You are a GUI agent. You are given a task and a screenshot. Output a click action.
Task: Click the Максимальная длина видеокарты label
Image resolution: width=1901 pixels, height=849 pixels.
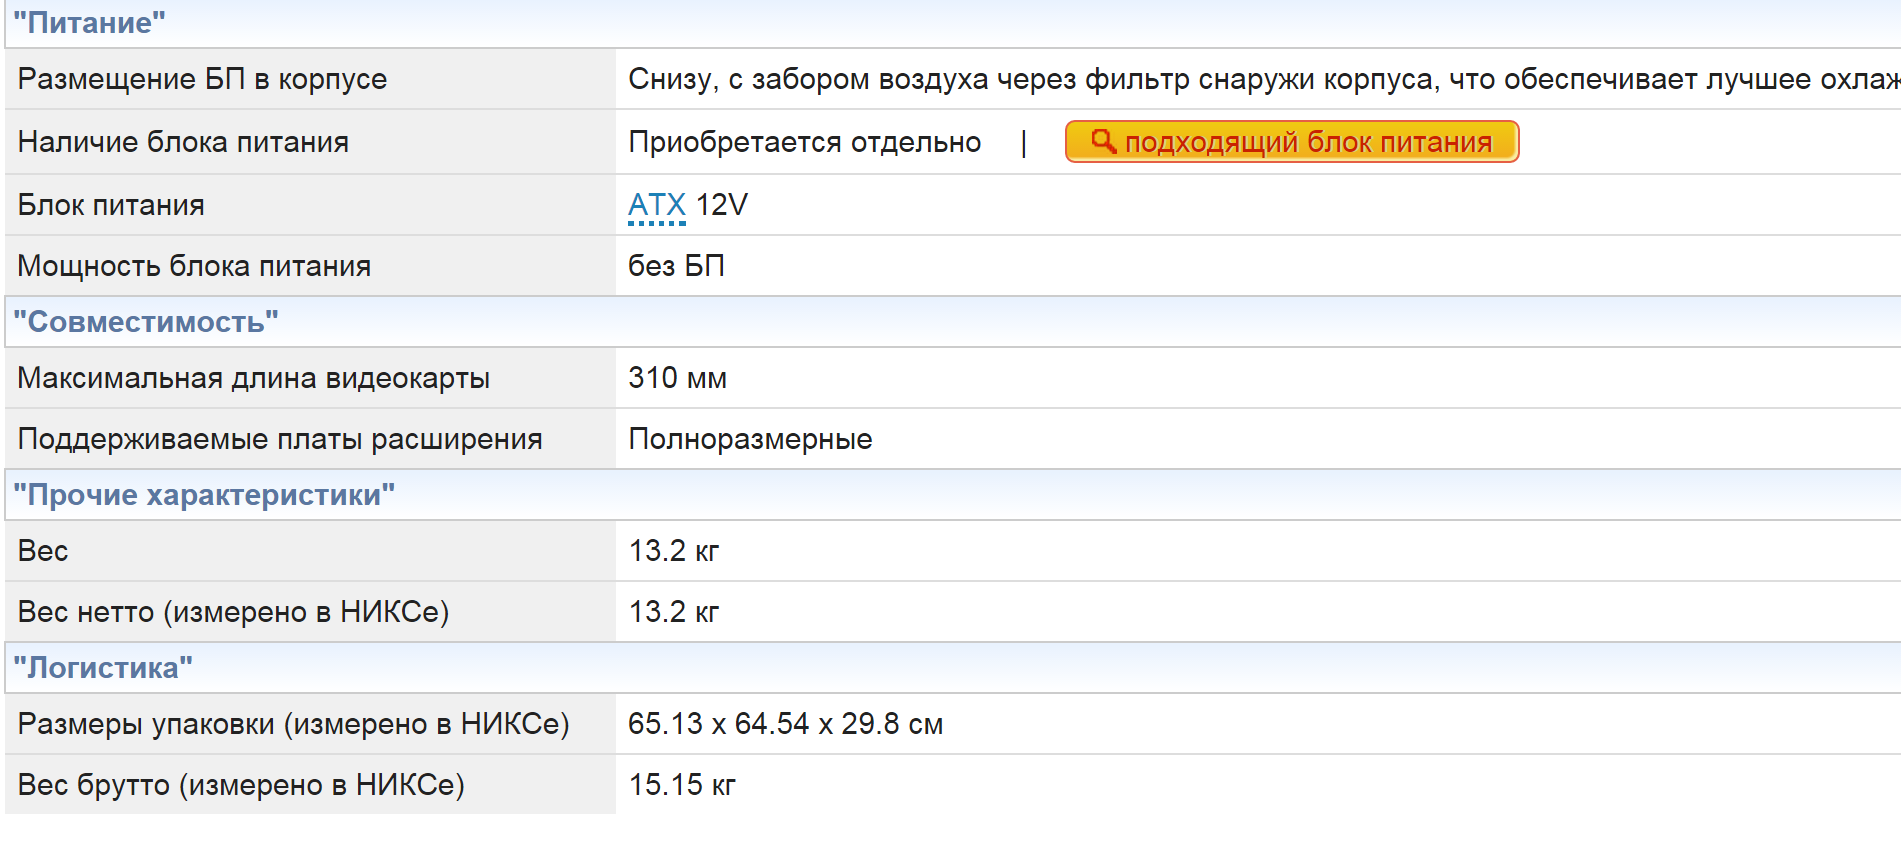click(254, 378)
